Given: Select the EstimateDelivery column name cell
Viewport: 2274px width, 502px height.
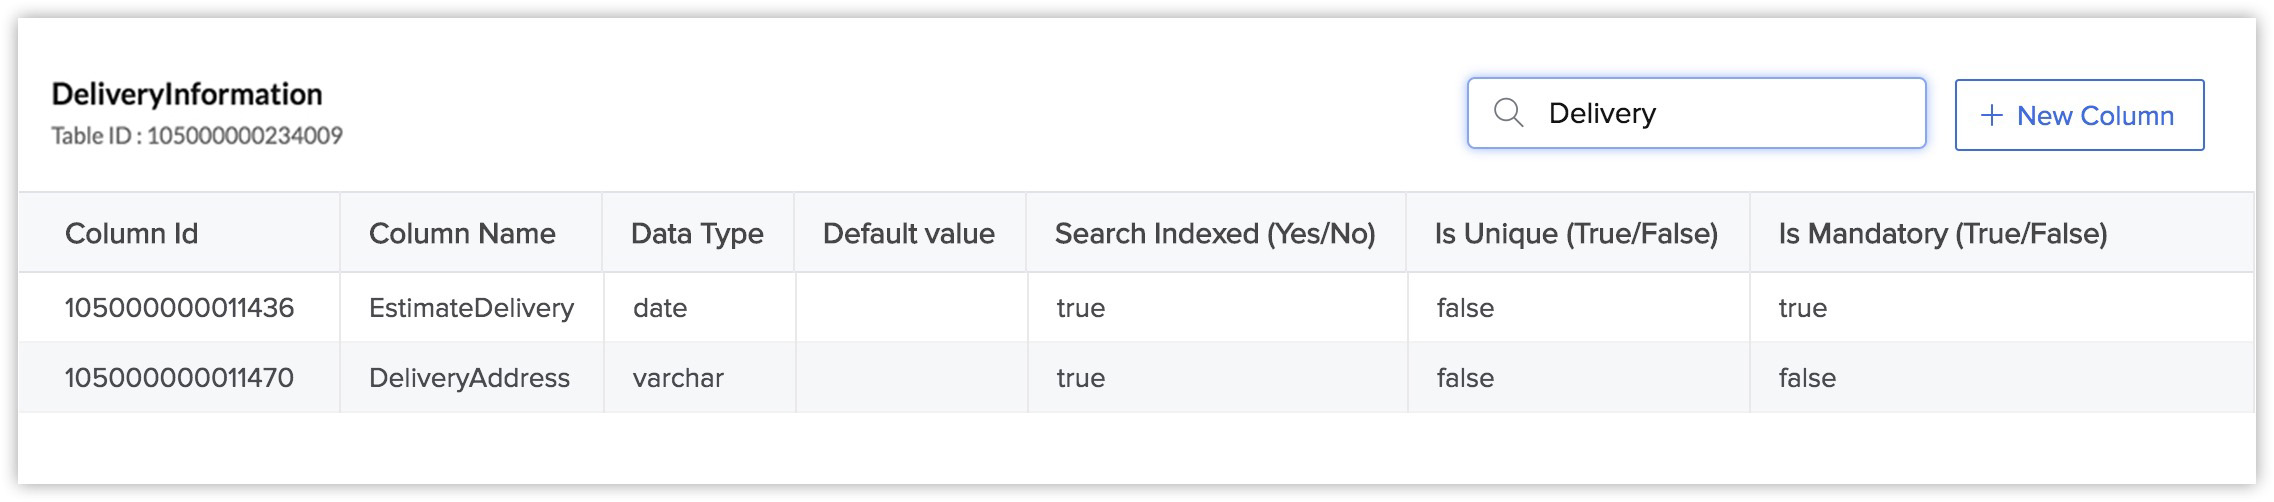Looking at the screenshot, I should [471, 308].
